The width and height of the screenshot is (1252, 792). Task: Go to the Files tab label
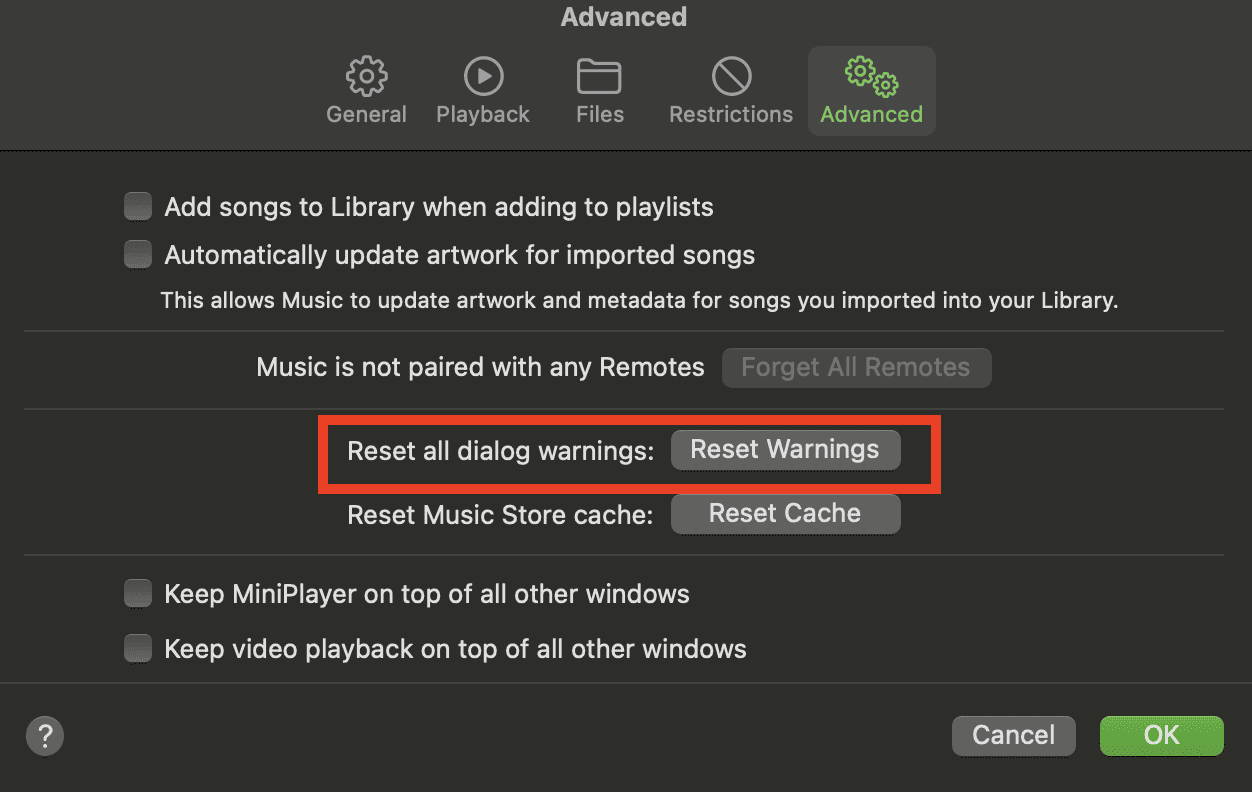[x=600, y=115]
